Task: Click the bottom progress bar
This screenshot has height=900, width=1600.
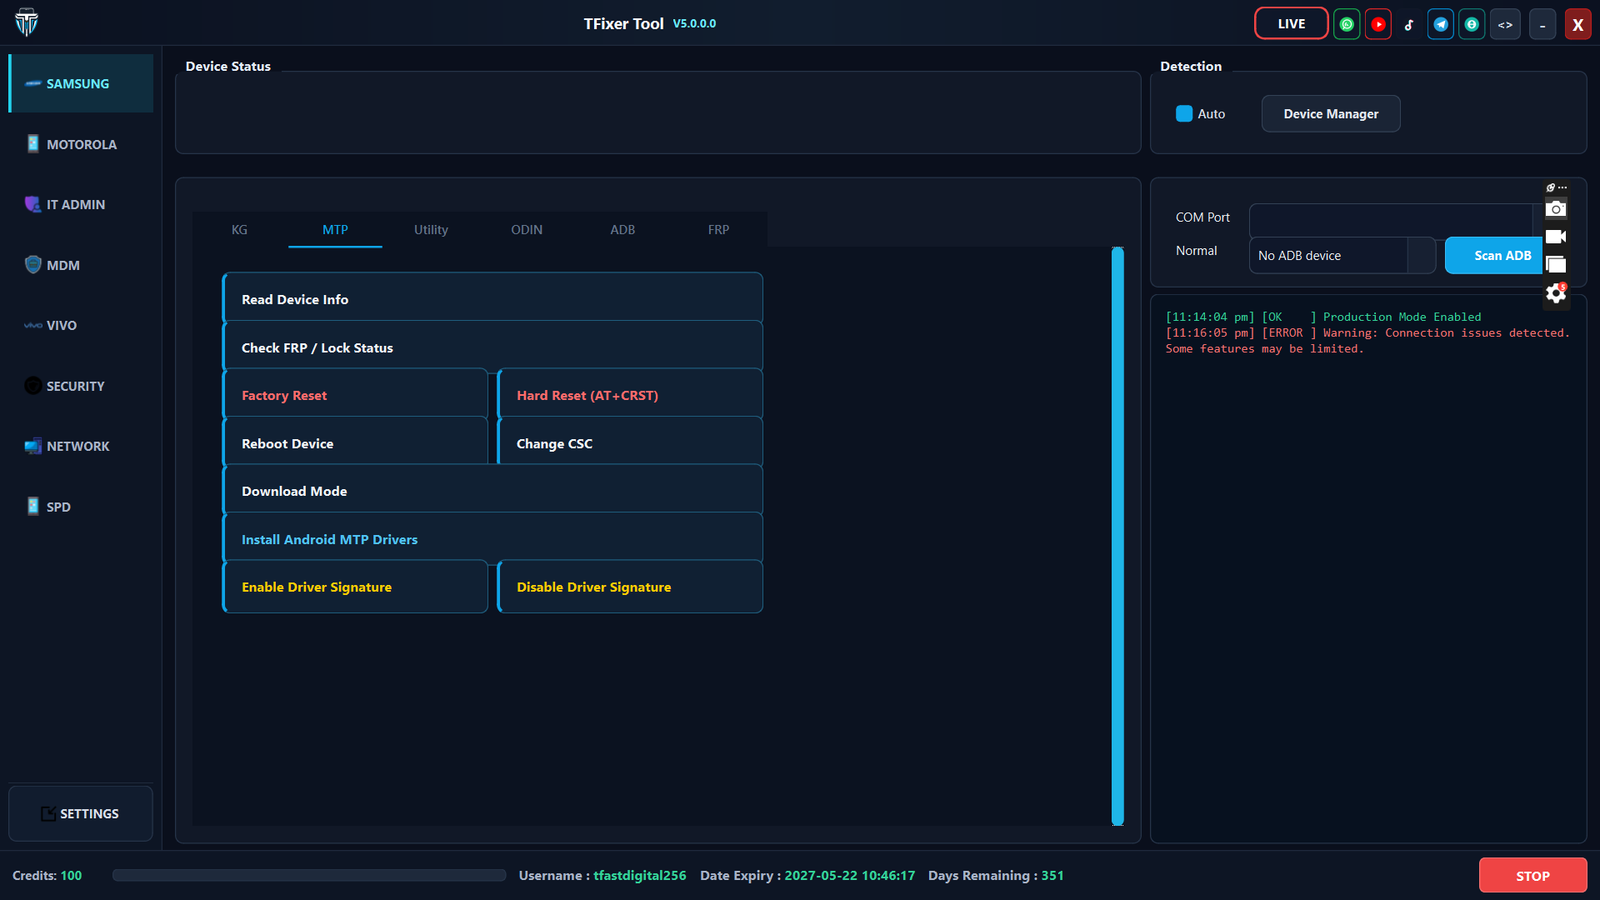Action: click(309, 875)
